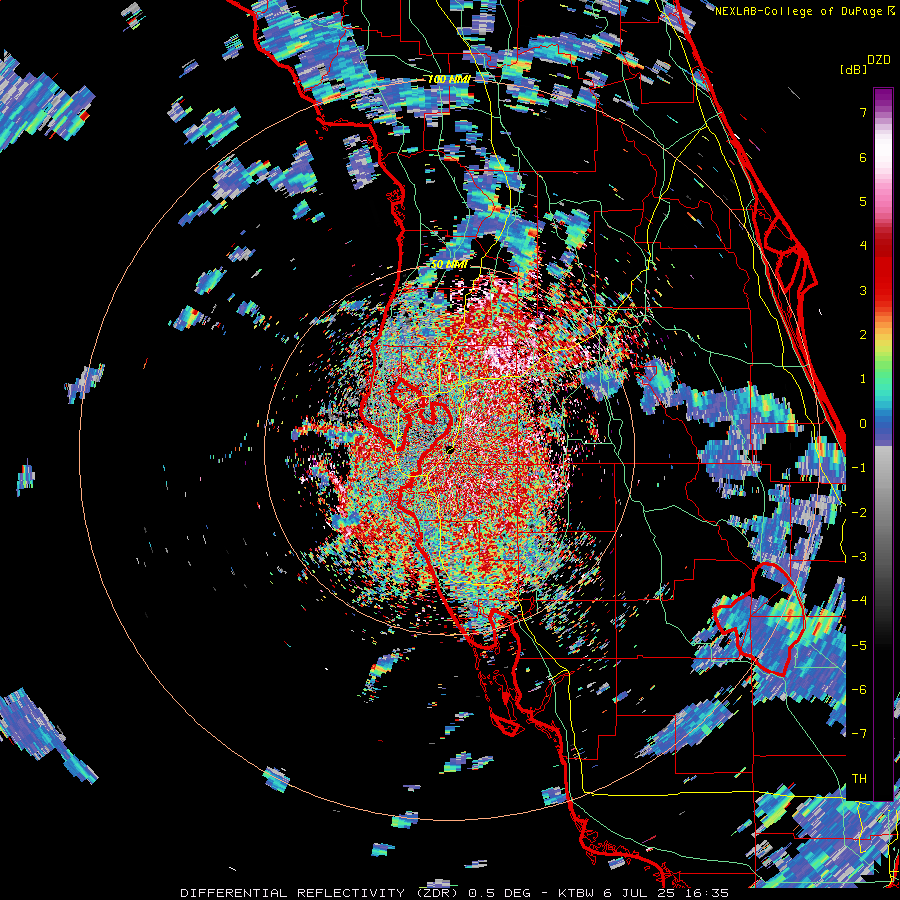Click the 0 tick label on the color scale
The height and width of the screenshot is (900, 900).
(x=863, y=424)
